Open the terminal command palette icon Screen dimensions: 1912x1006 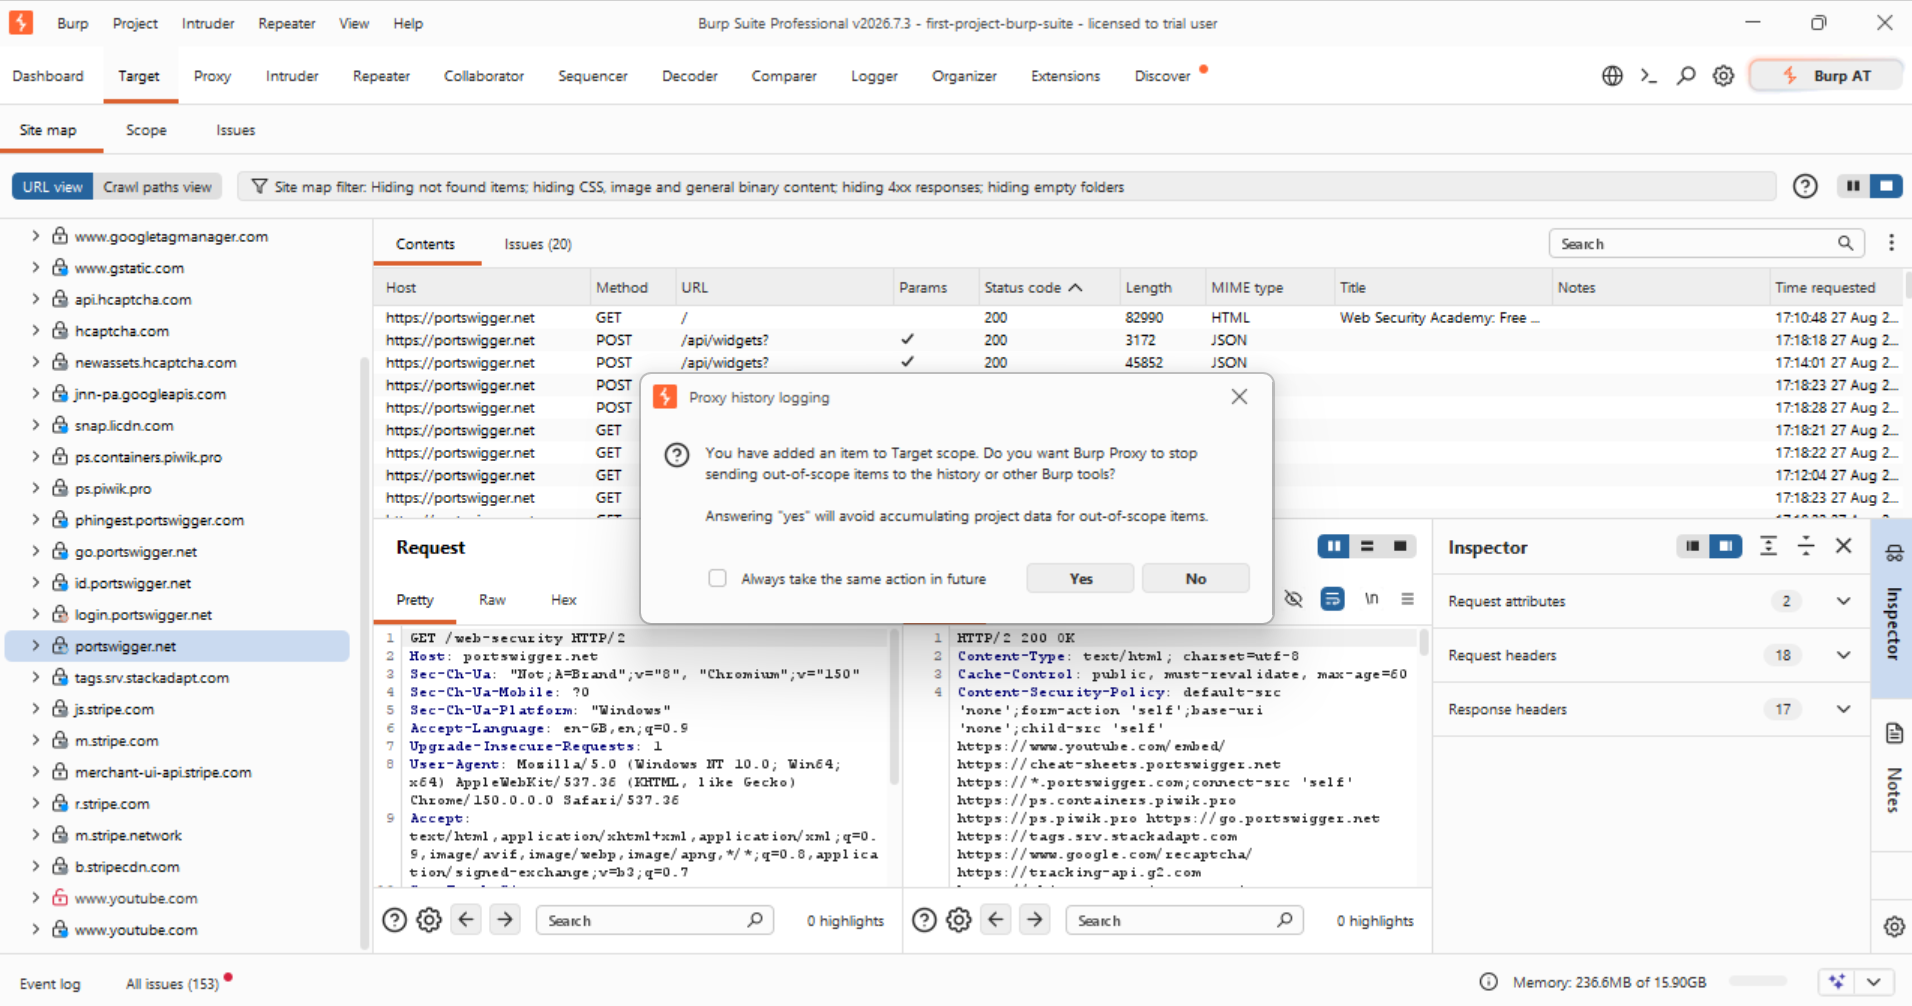[x=1649, y=76]
